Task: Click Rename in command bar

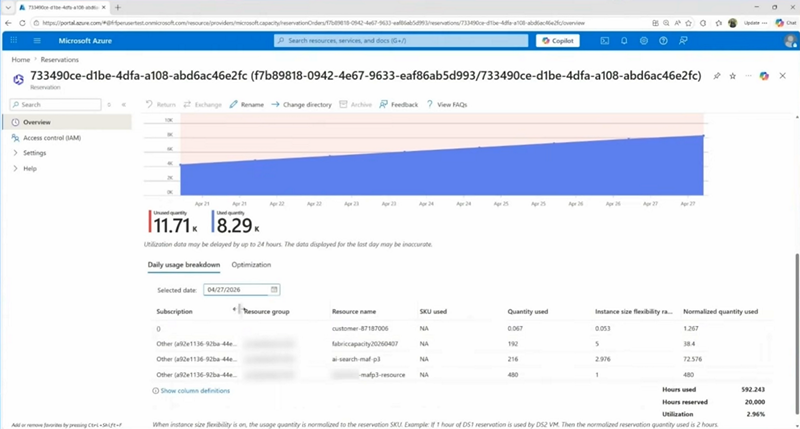Action: click(246, 105)
